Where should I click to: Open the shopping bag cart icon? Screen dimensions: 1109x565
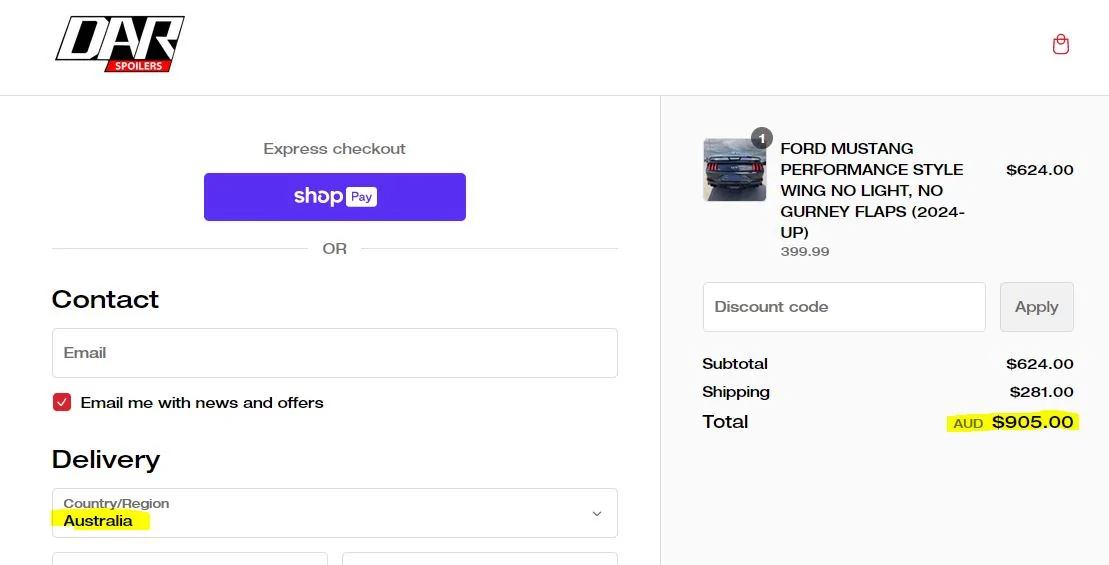click(1060, 45)
